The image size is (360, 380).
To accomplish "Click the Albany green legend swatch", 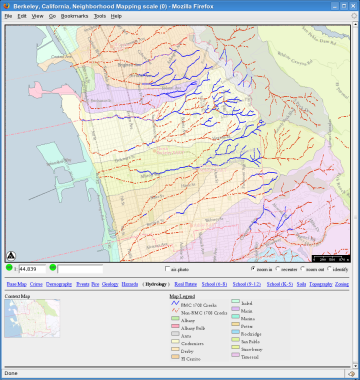I will pos(175,320).
